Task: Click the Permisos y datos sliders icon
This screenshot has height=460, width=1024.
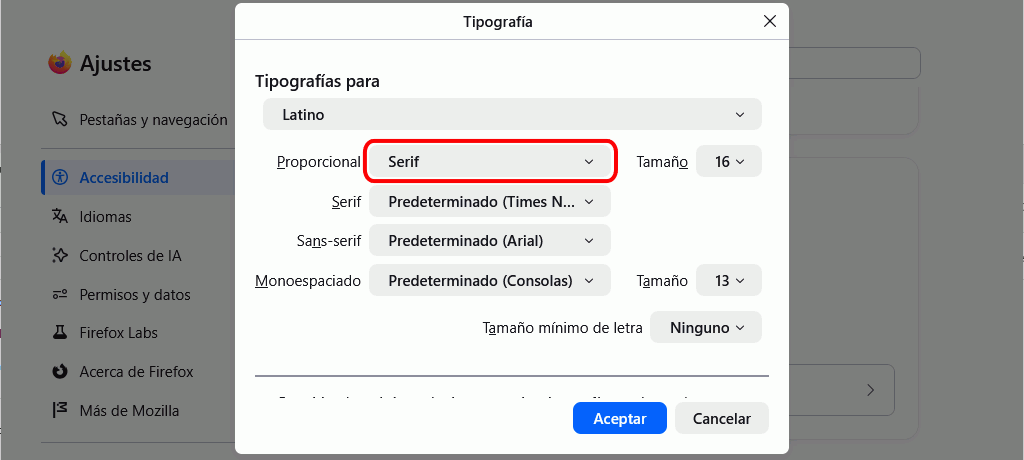Action: (59, 295)
